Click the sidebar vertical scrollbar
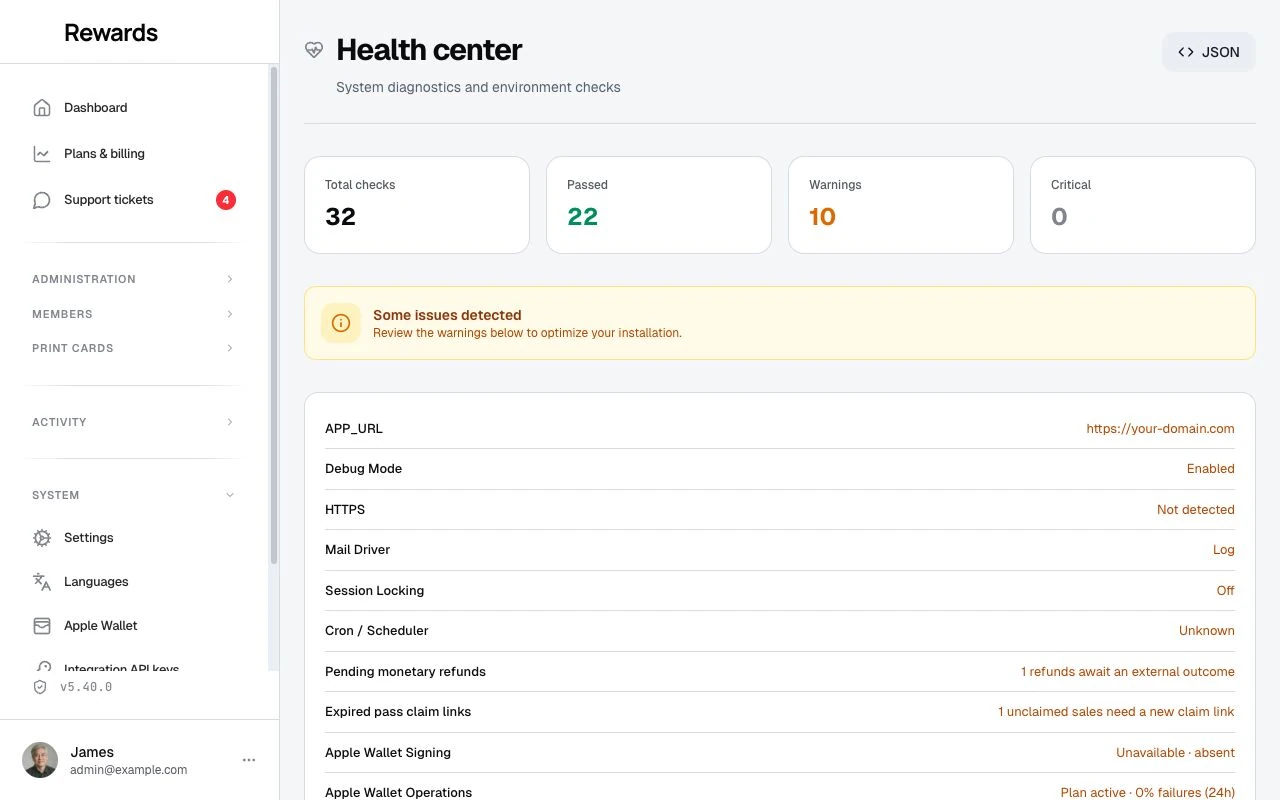This screenshot has height=800, width=1280. click(274, 315)
